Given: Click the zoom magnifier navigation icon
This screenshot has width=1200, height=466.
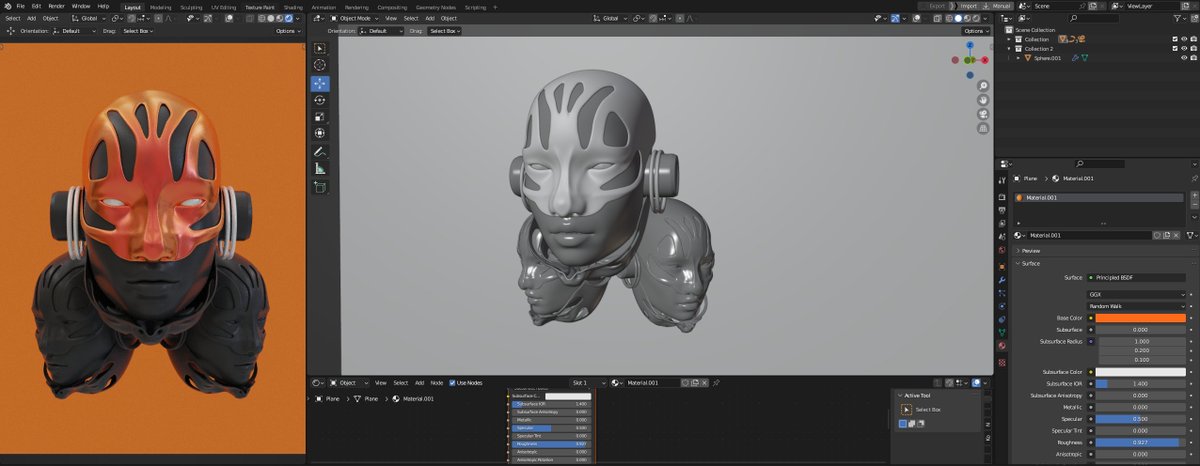Looking at the screenshot, I should tap(983, 86).
